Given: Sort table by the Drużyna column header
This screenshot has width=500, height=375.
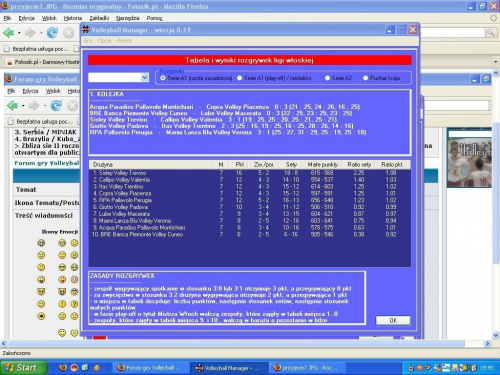Looking at the screenshot, I should pyautogui.click(x=151, y=164).
